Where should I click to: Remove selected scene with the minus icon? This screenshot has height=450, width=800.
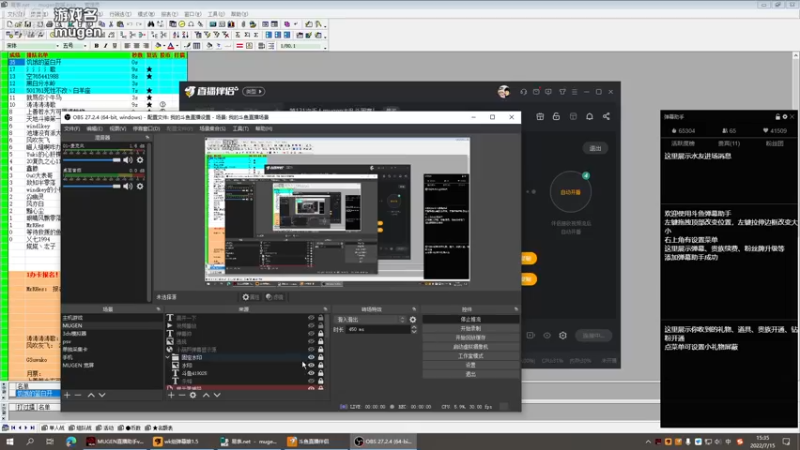78,395
